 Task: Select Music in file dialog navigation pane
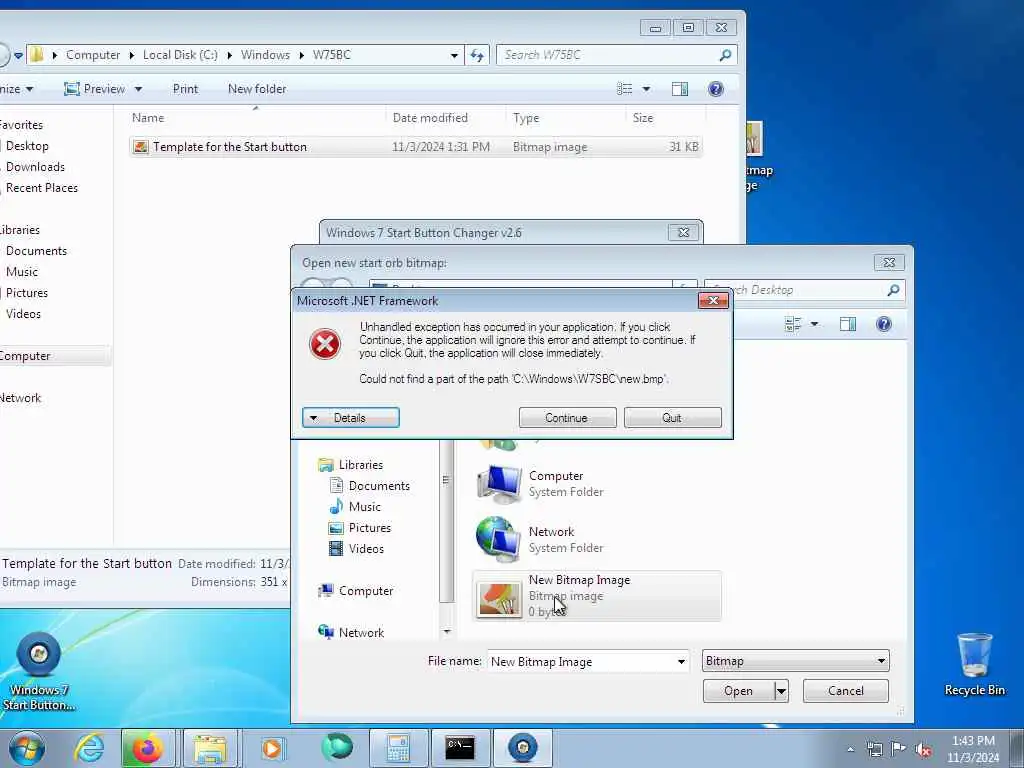364,507
